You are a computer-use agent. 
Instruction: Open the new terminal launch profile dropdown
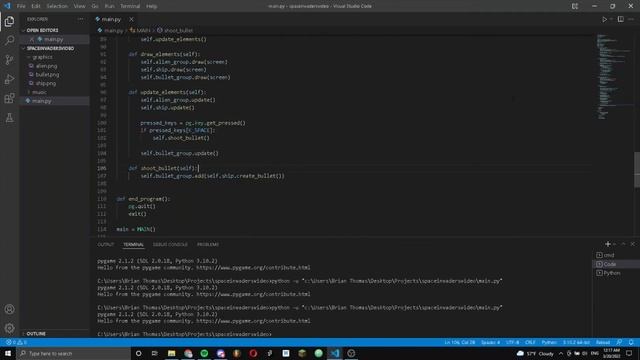(615, 244)
